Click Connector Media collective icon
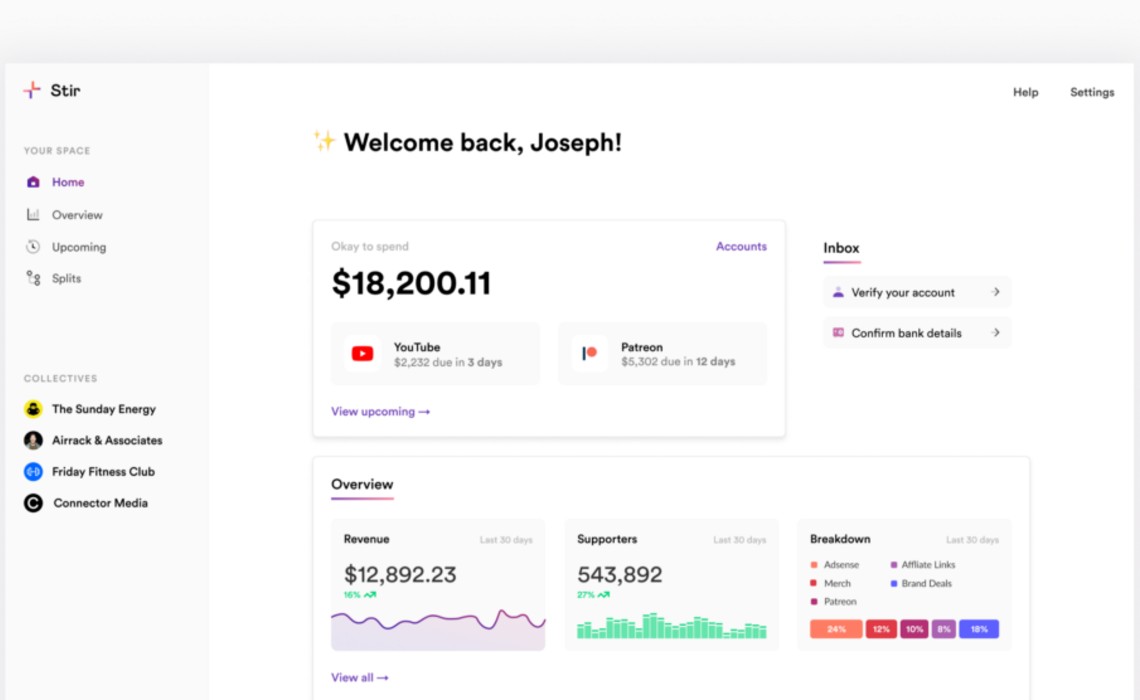Image resolution: width=1140 pixels, height=700 pixels. pos(33,503)
